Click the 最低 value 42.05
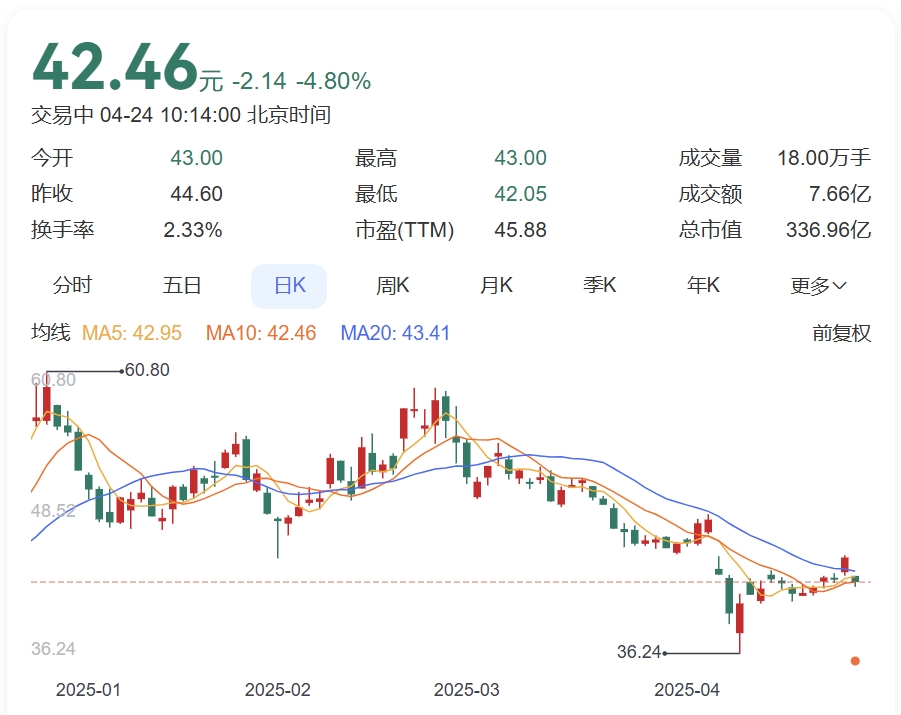901x715 pixels. (521, 194)
